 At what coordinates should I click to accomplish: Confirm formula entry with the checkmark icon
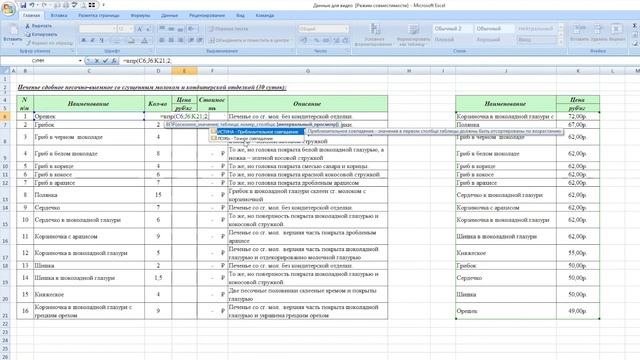(105, 61)
